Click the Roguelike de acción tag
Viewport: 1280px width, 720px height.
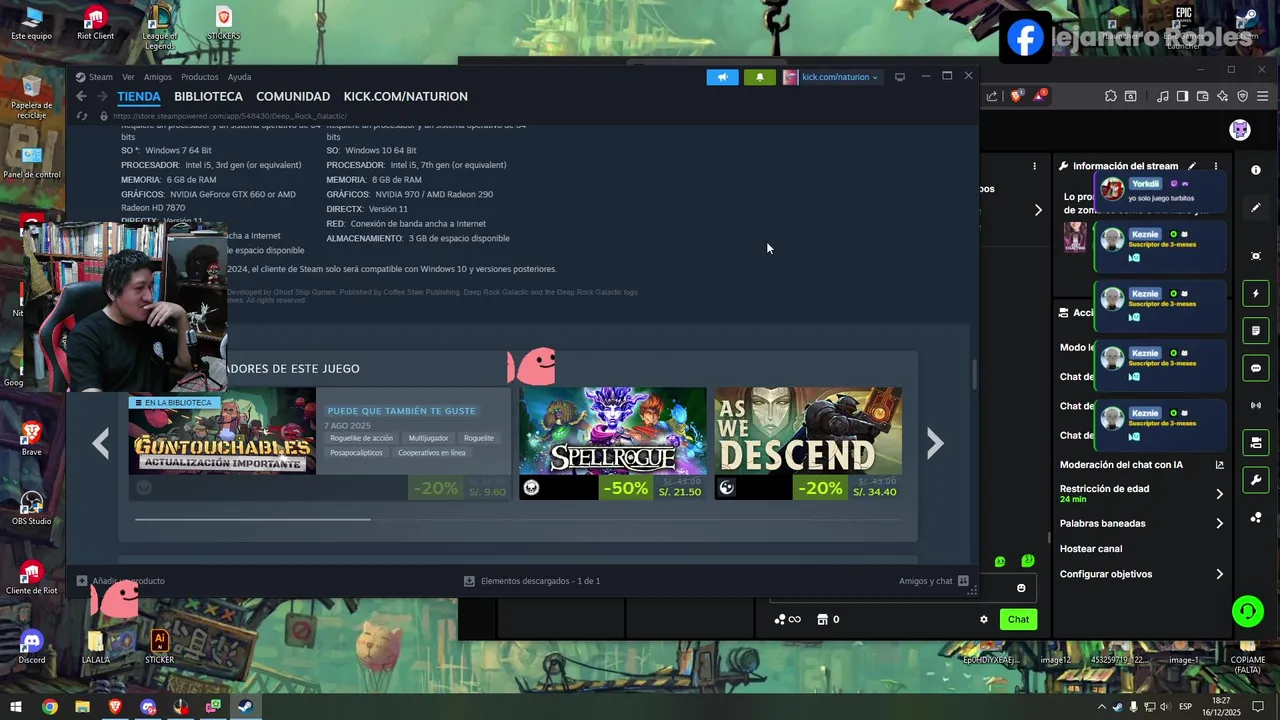(361, 438)
